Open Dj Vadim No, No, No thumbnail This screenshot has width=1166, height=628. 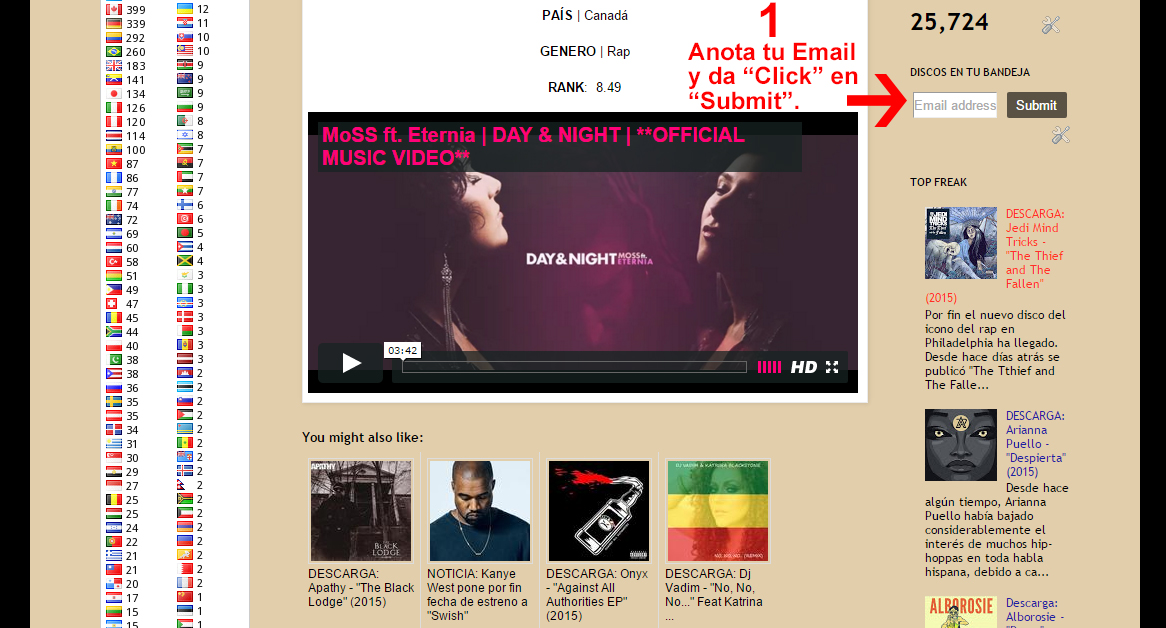pos(718,511)
